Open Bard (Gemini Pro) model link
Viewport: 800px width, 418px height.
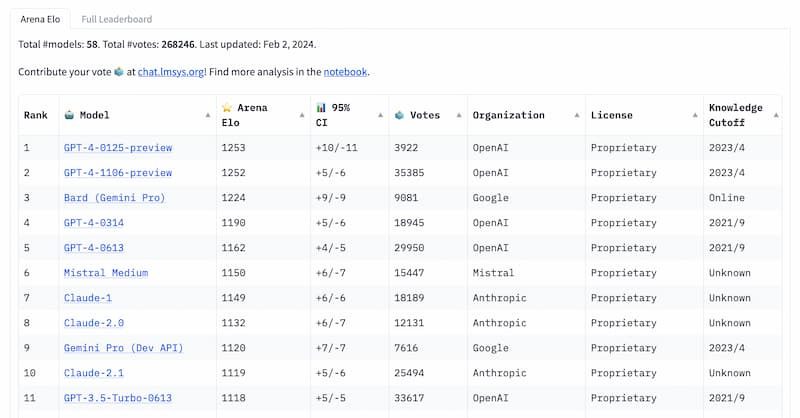115,198
